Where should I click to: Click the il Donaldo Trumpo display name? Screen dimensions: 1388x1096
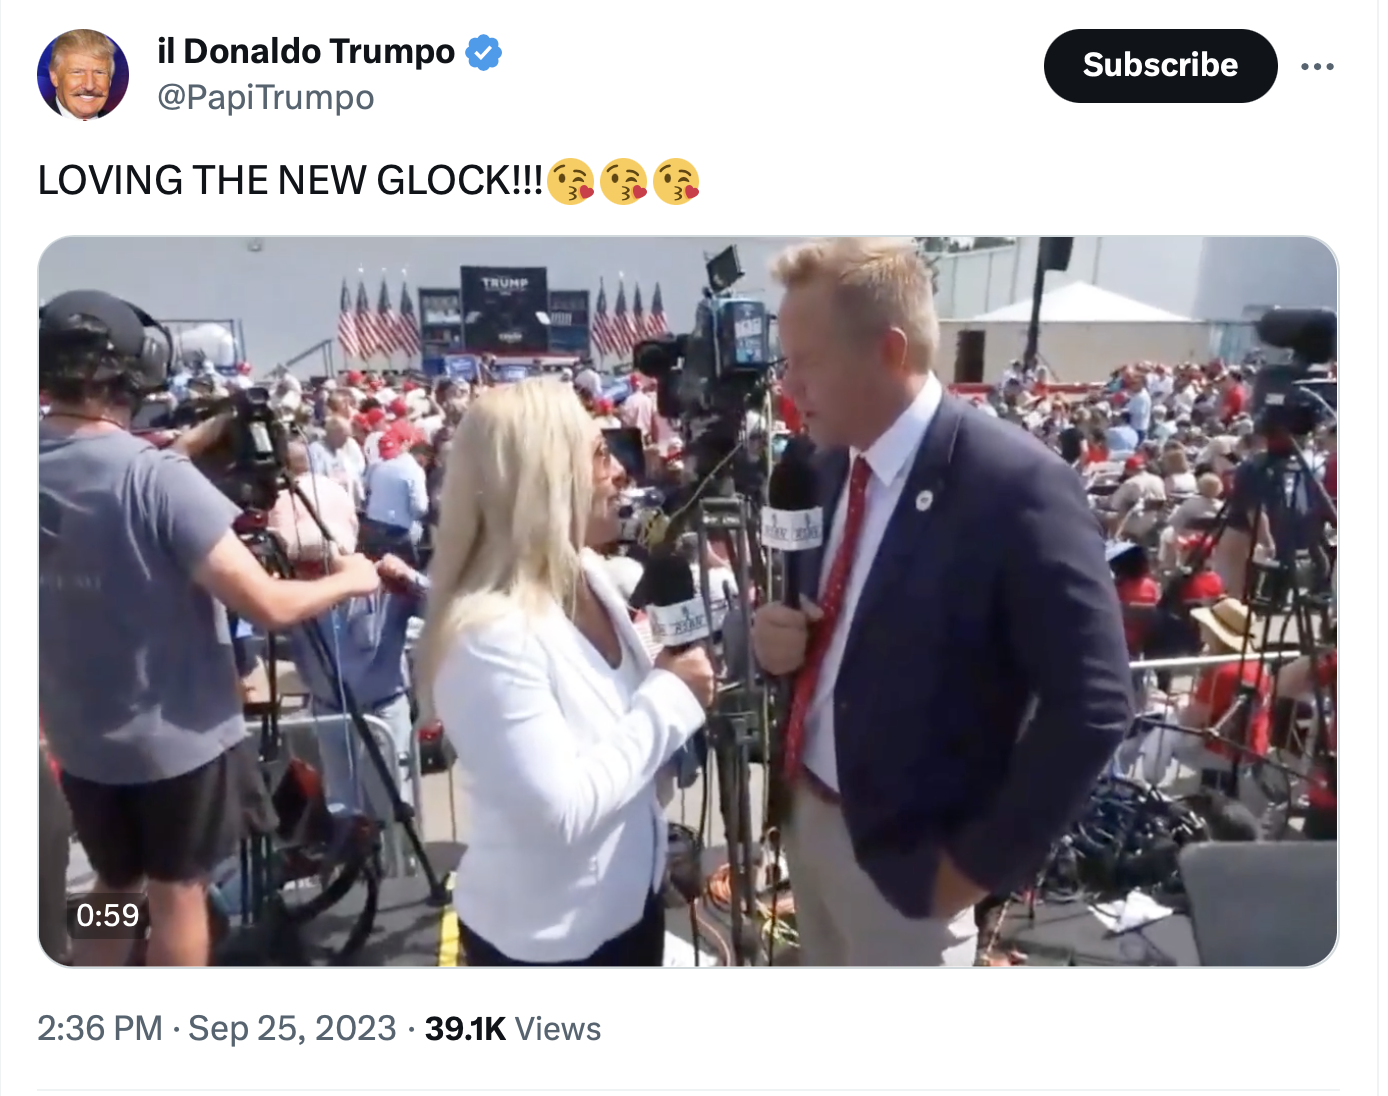pos(306,51)
